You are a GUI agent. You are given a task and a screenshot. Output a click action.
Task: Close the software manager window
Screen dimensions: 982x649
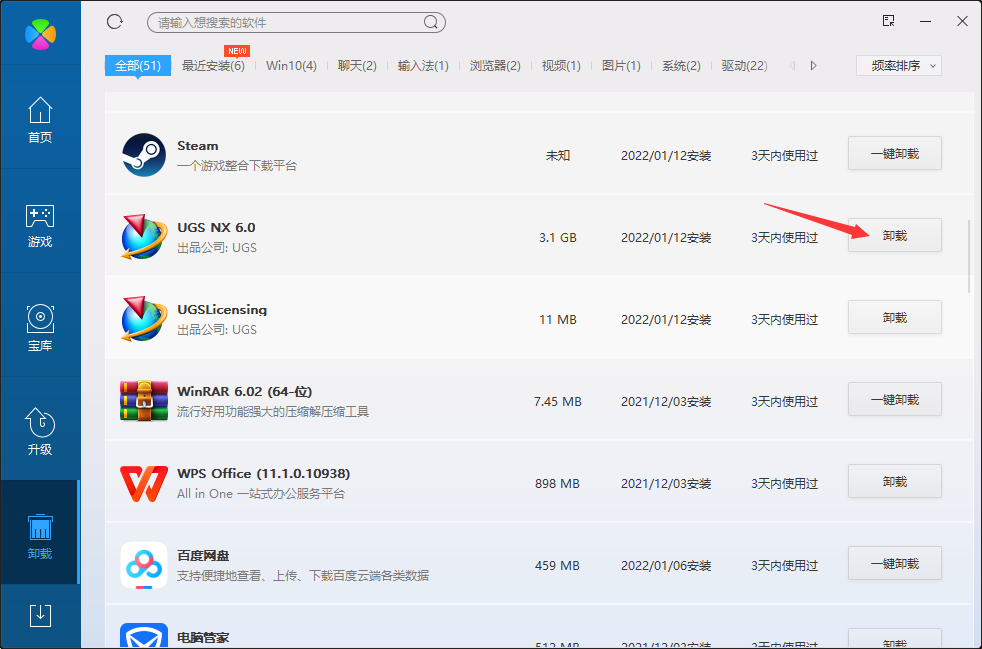coord(963,21)
